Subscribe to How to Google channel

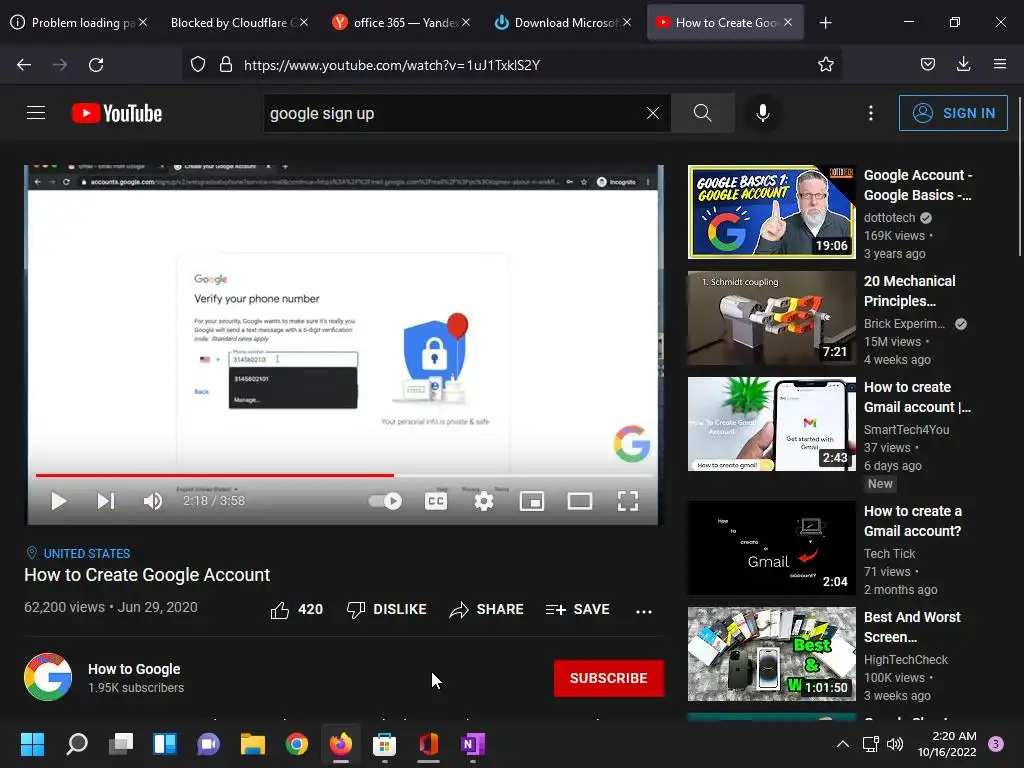pos(609,679)
